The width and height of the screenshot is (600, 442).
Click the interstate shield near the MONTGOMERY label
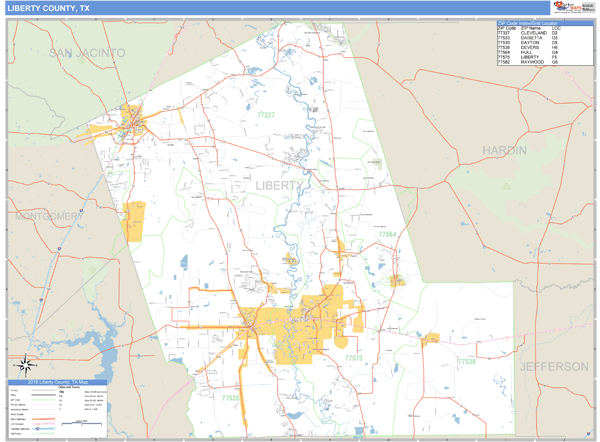pos(82,210)
